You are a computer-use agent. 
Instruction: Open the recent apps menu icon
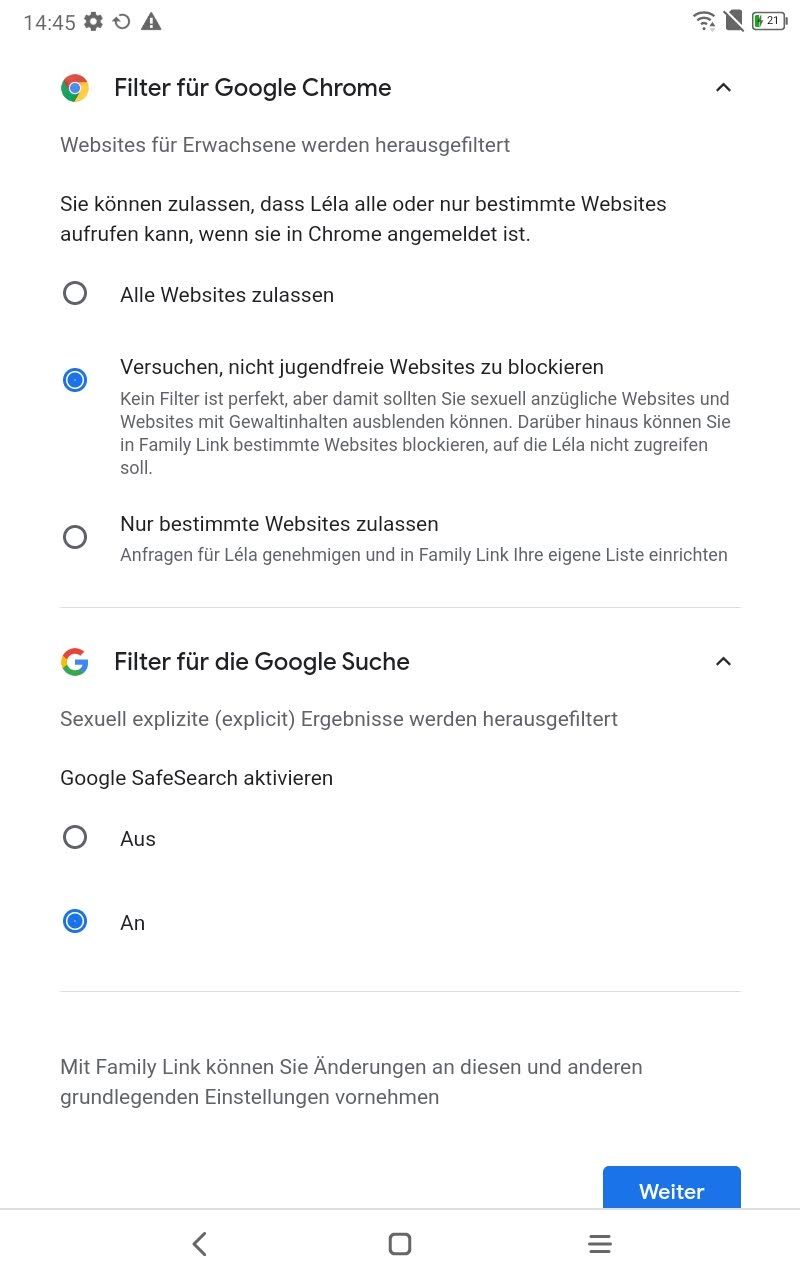[599, 1244]
